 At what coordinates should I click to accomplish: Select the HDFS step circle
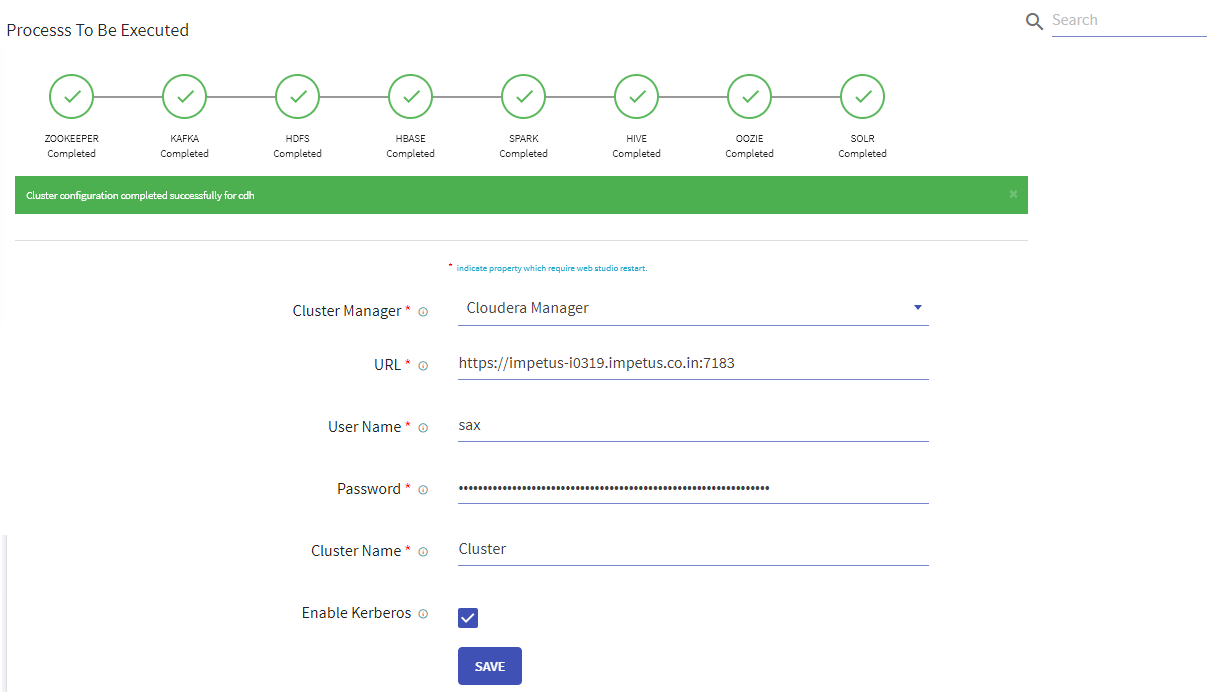pyautogui.click(x=297, y=96)
